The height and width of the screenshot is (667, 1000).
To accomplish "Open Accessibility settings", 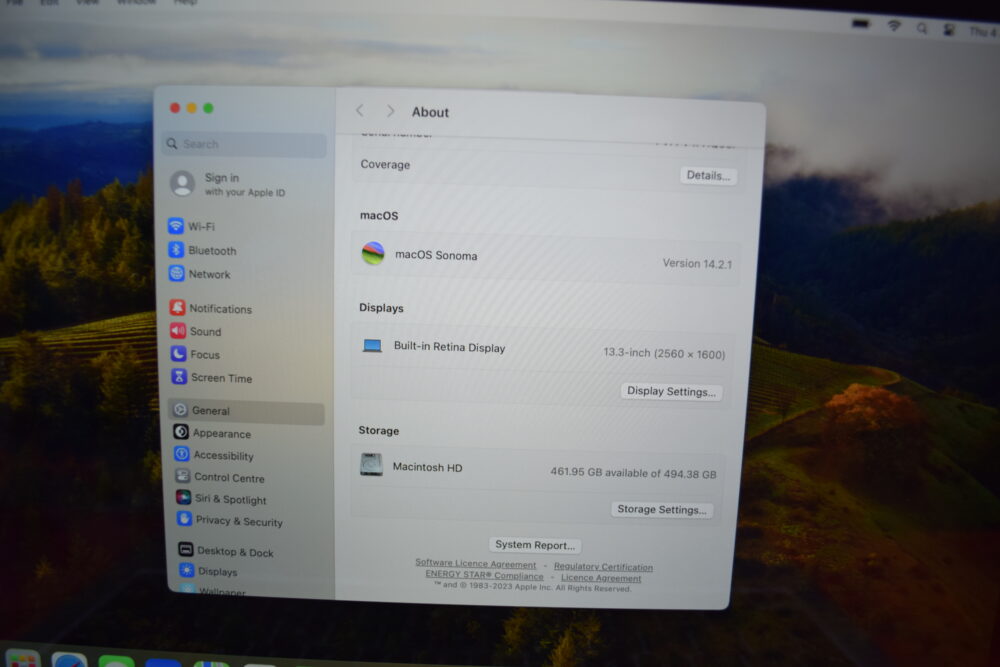I will [x=214, y=455].
